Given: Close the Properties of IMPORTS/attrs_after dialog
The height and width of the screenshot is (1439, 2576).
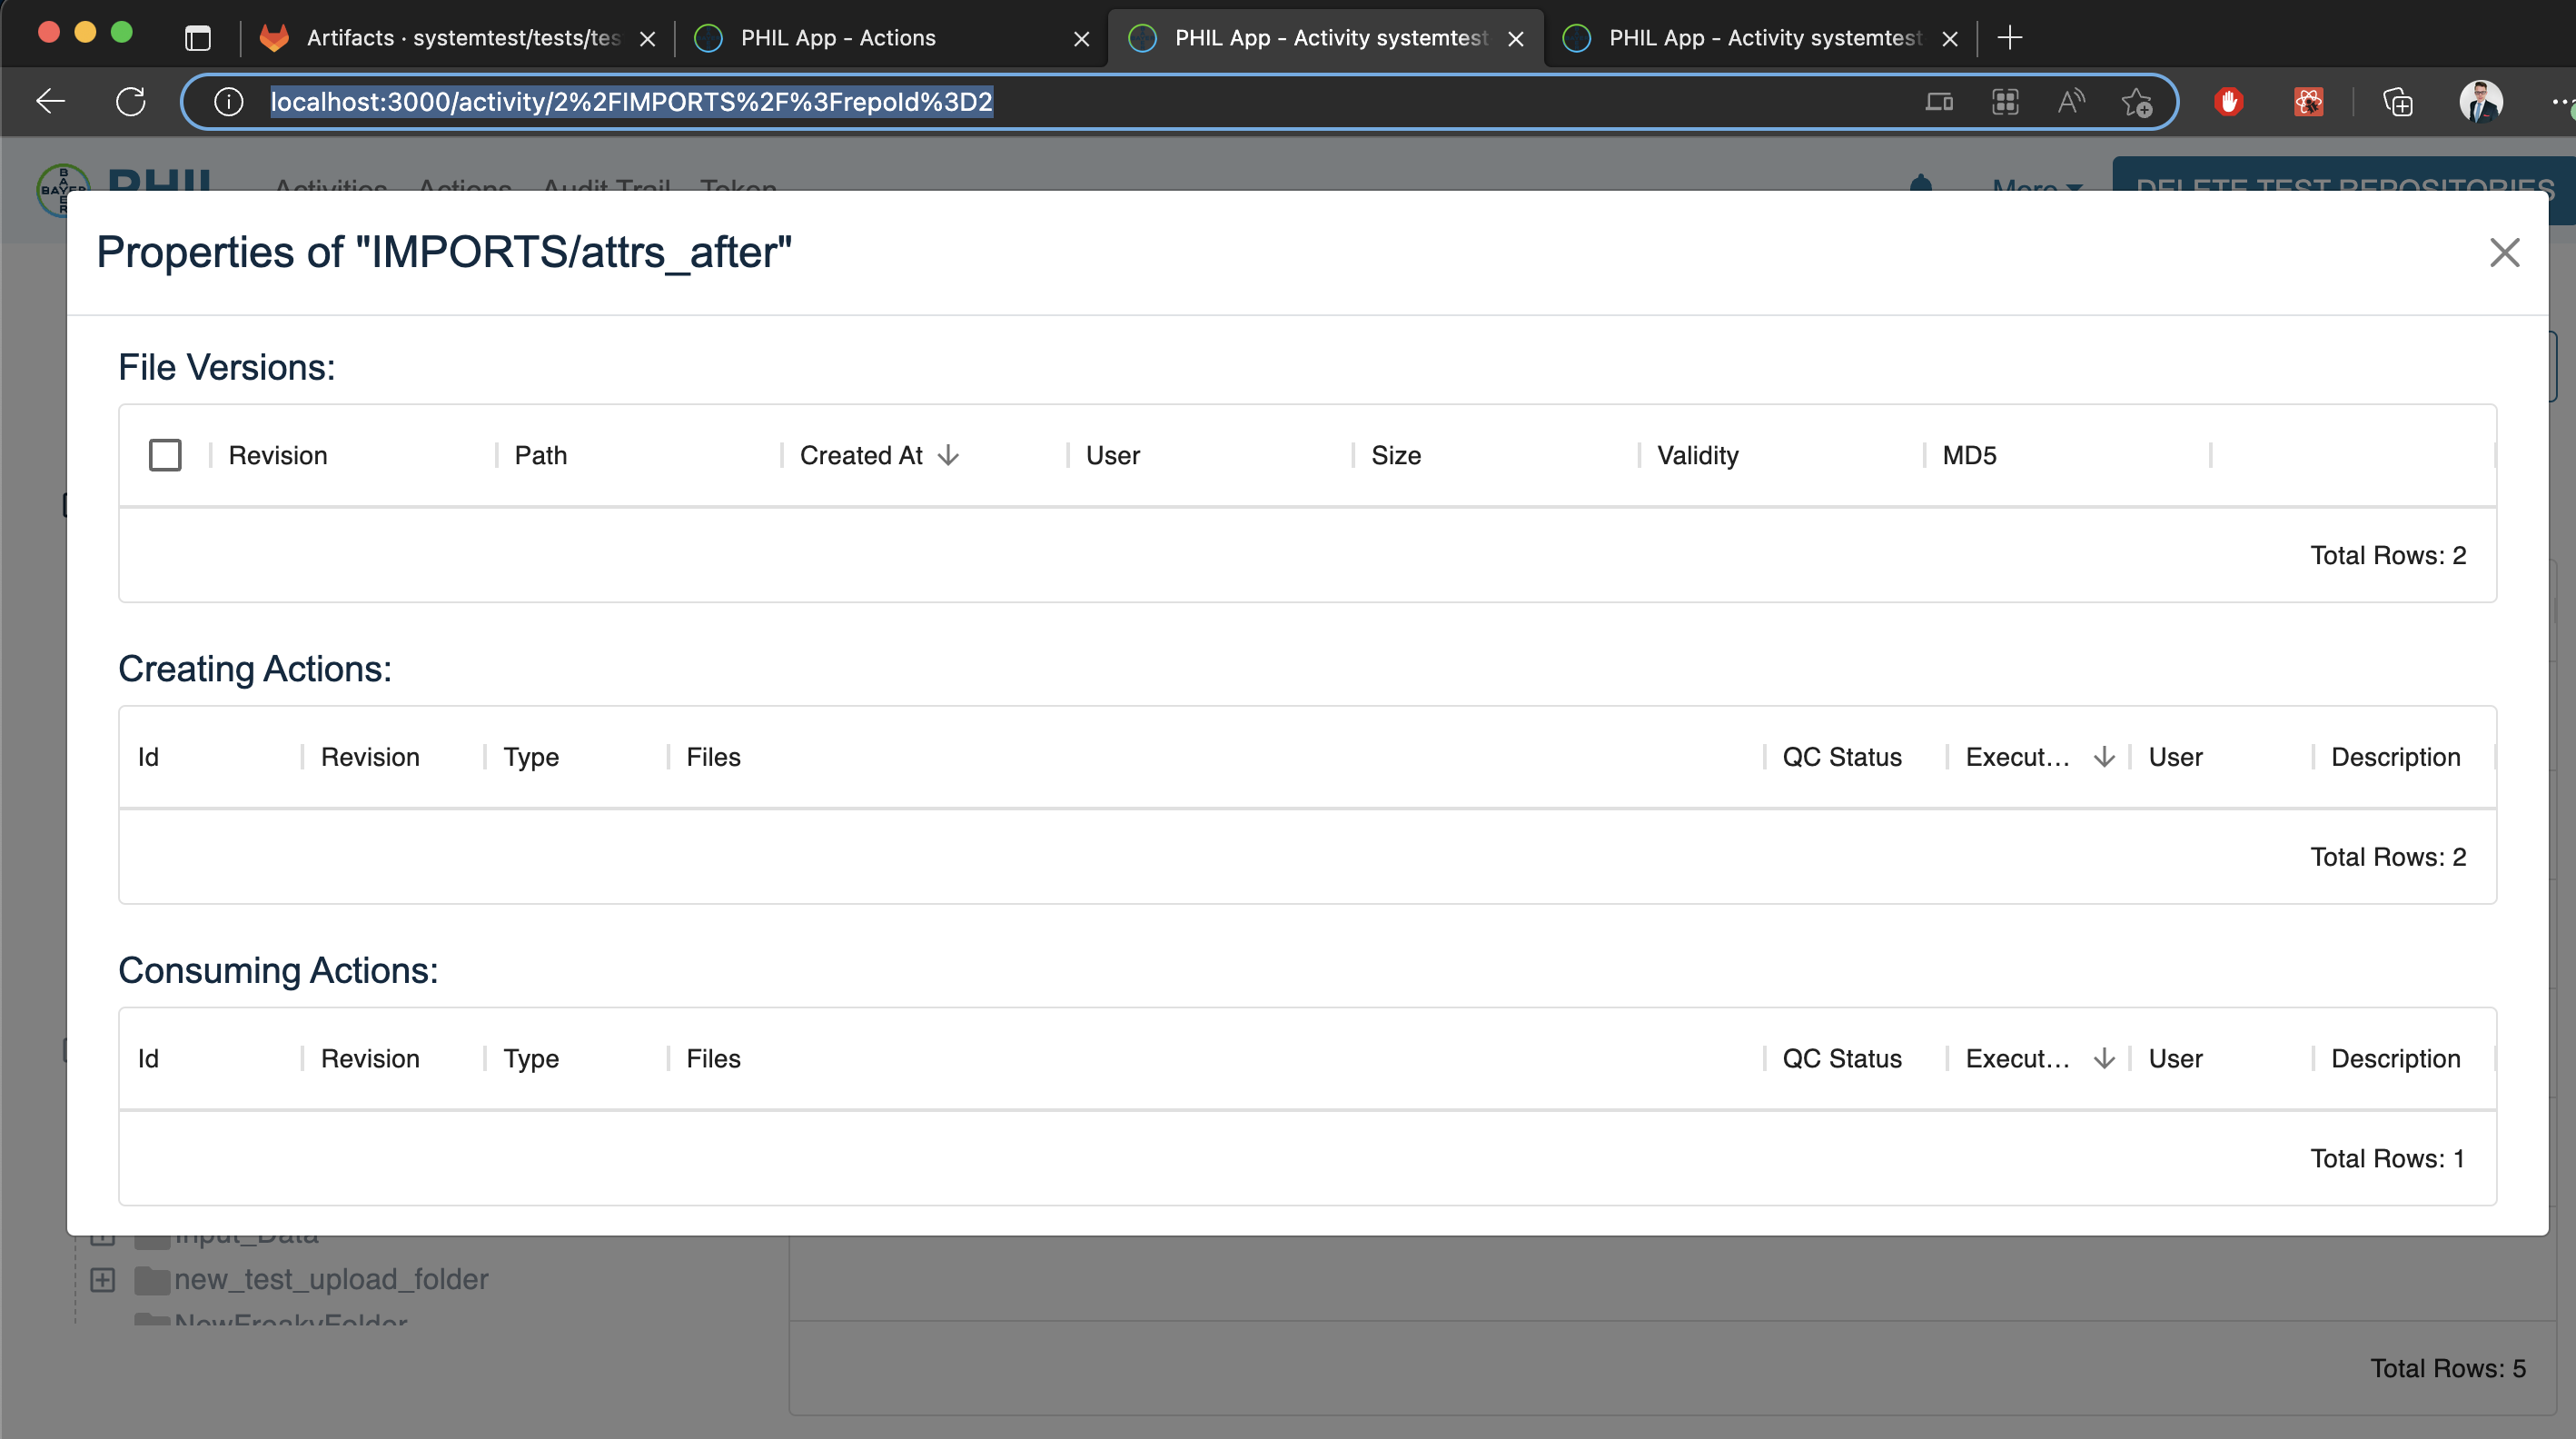Looking at the screenshot, I should coord(2504,253).
